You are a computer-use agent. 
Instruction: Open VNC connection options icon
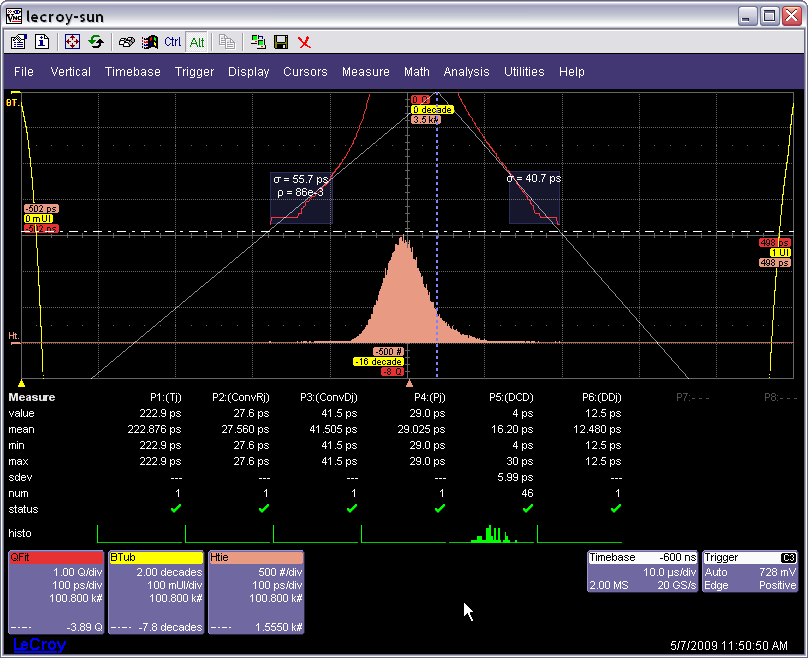coord(19,42)
